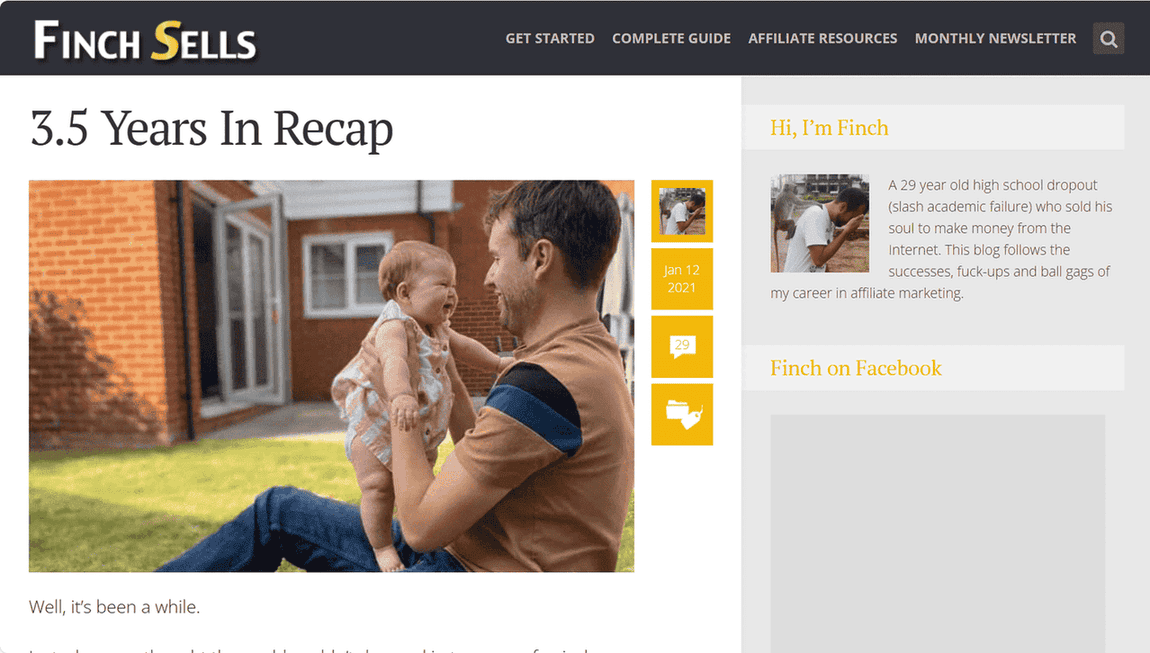Click the Facebook widget placeholder box
Viewport: 1150px width, 653px height.
click(937, 533)
